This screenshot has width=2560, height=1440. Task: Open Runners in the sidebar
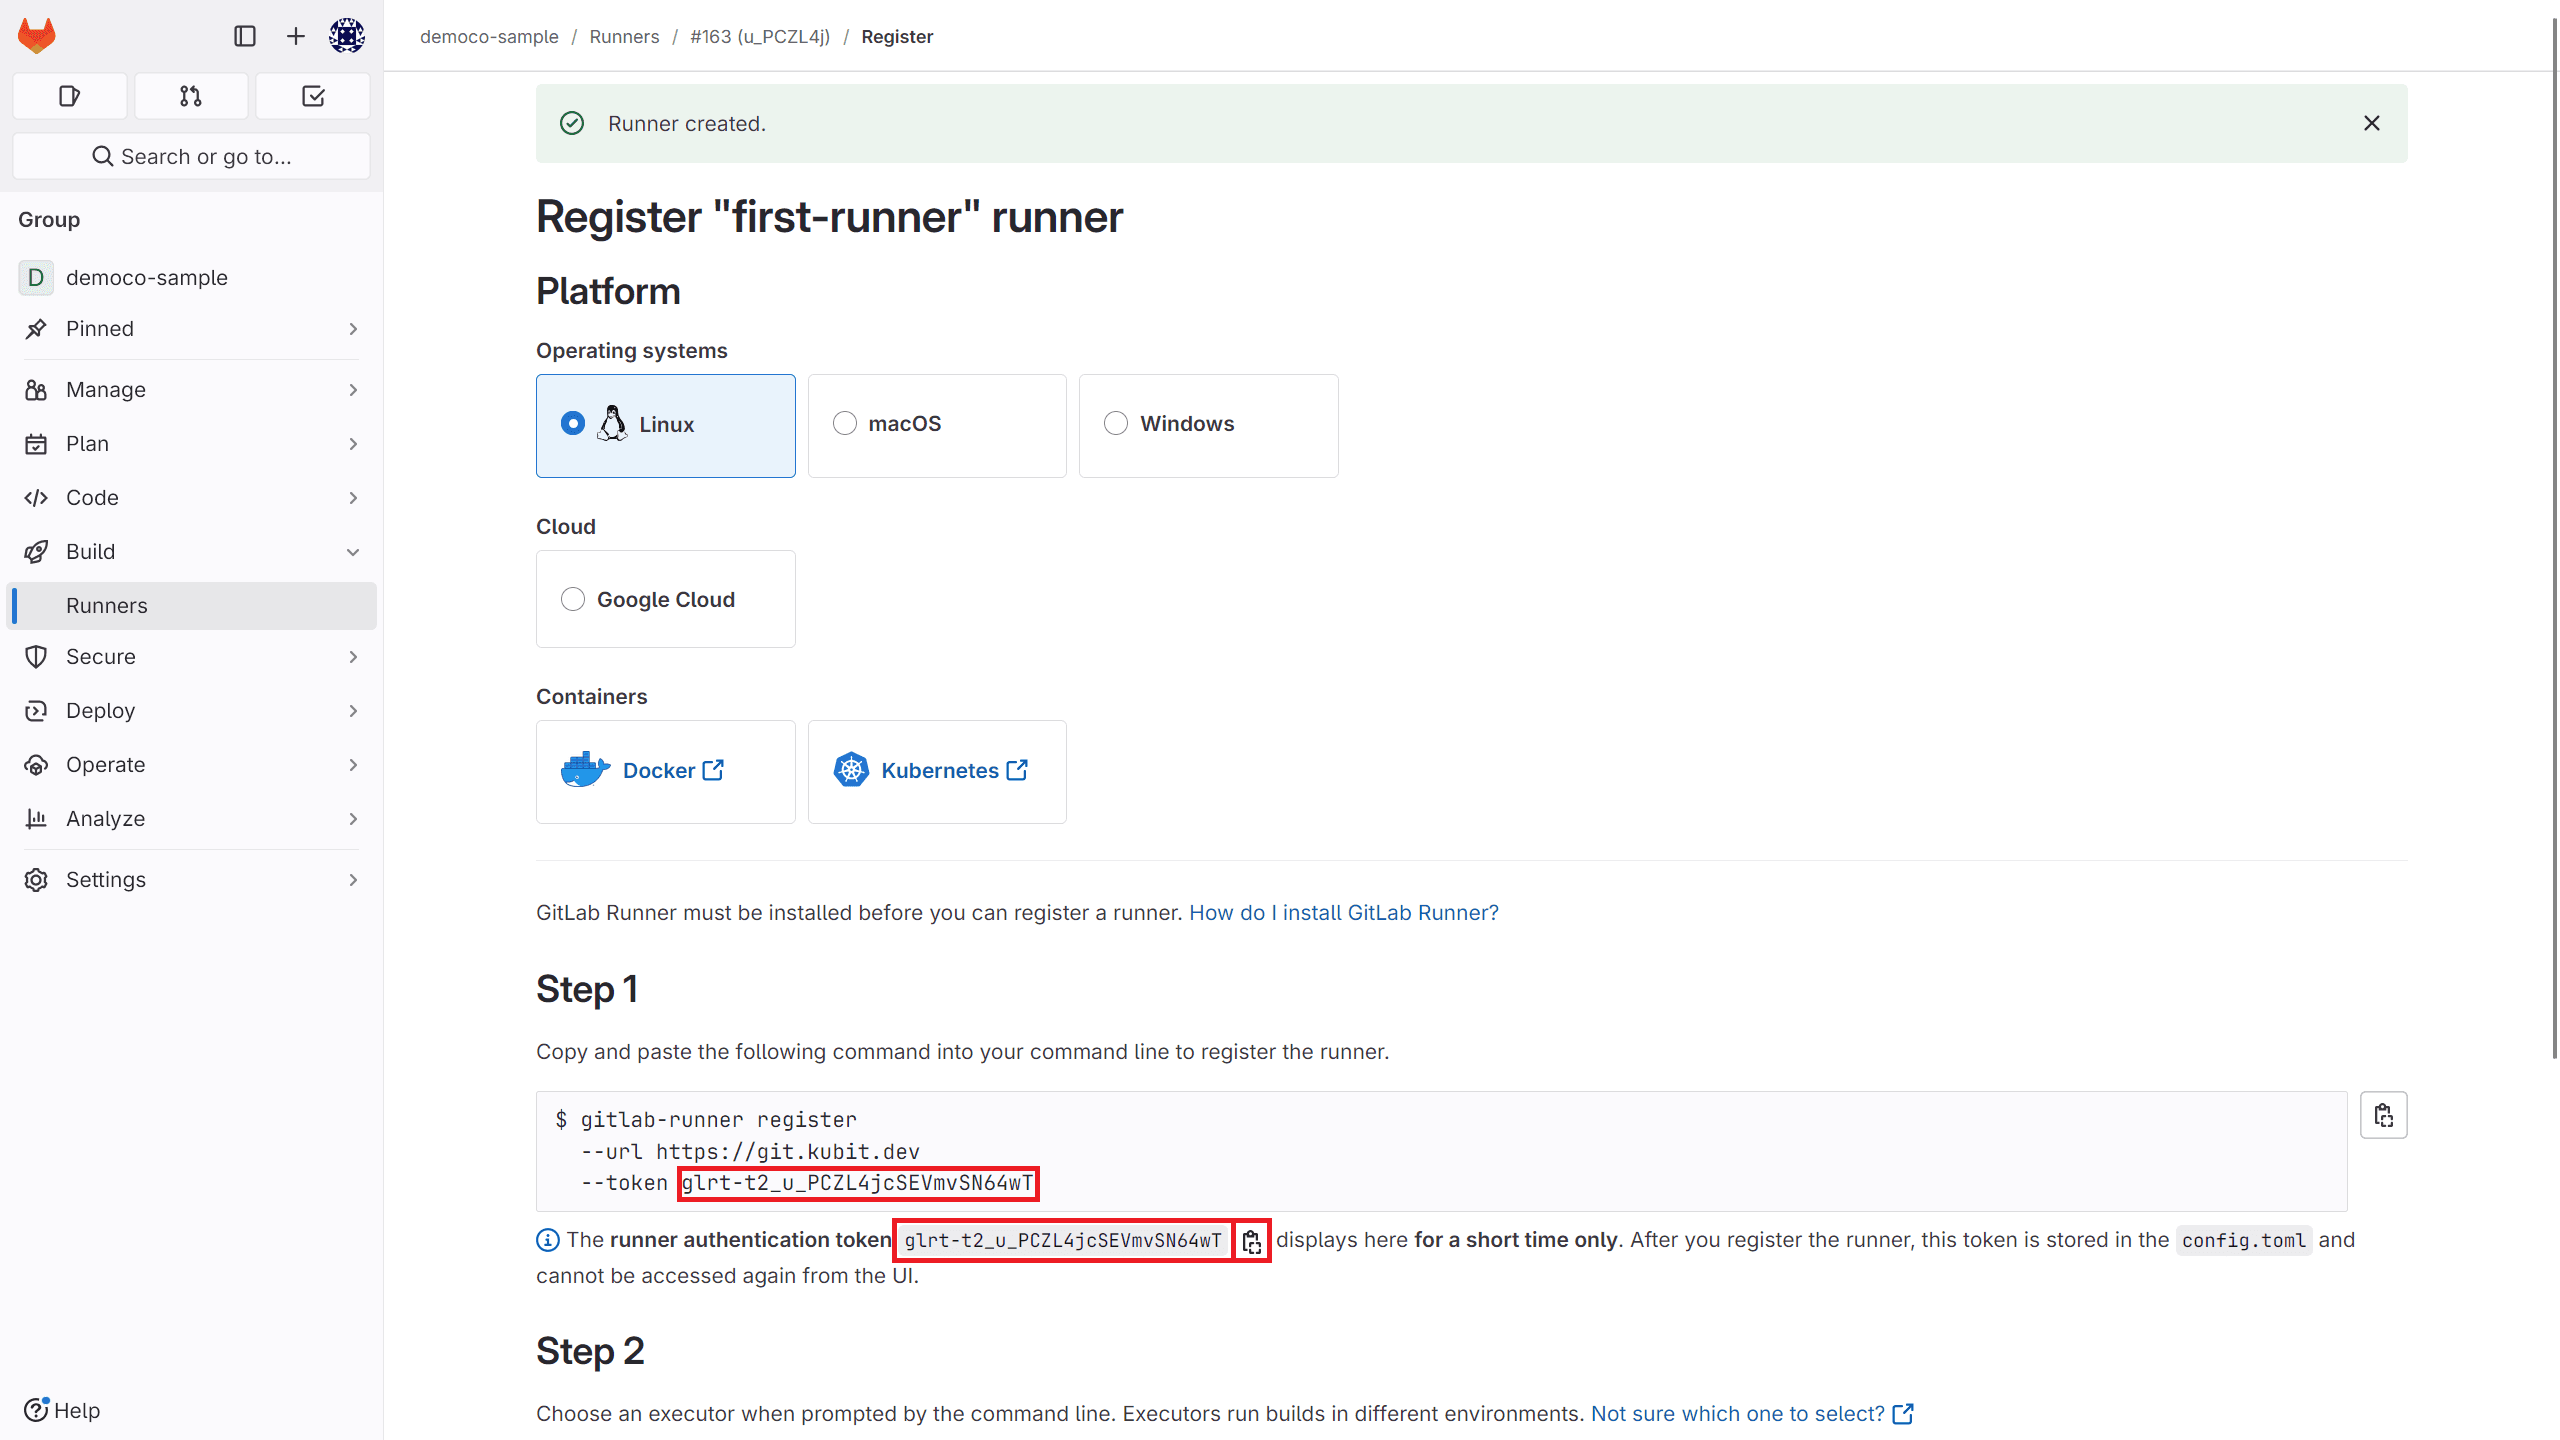[191, 606]
